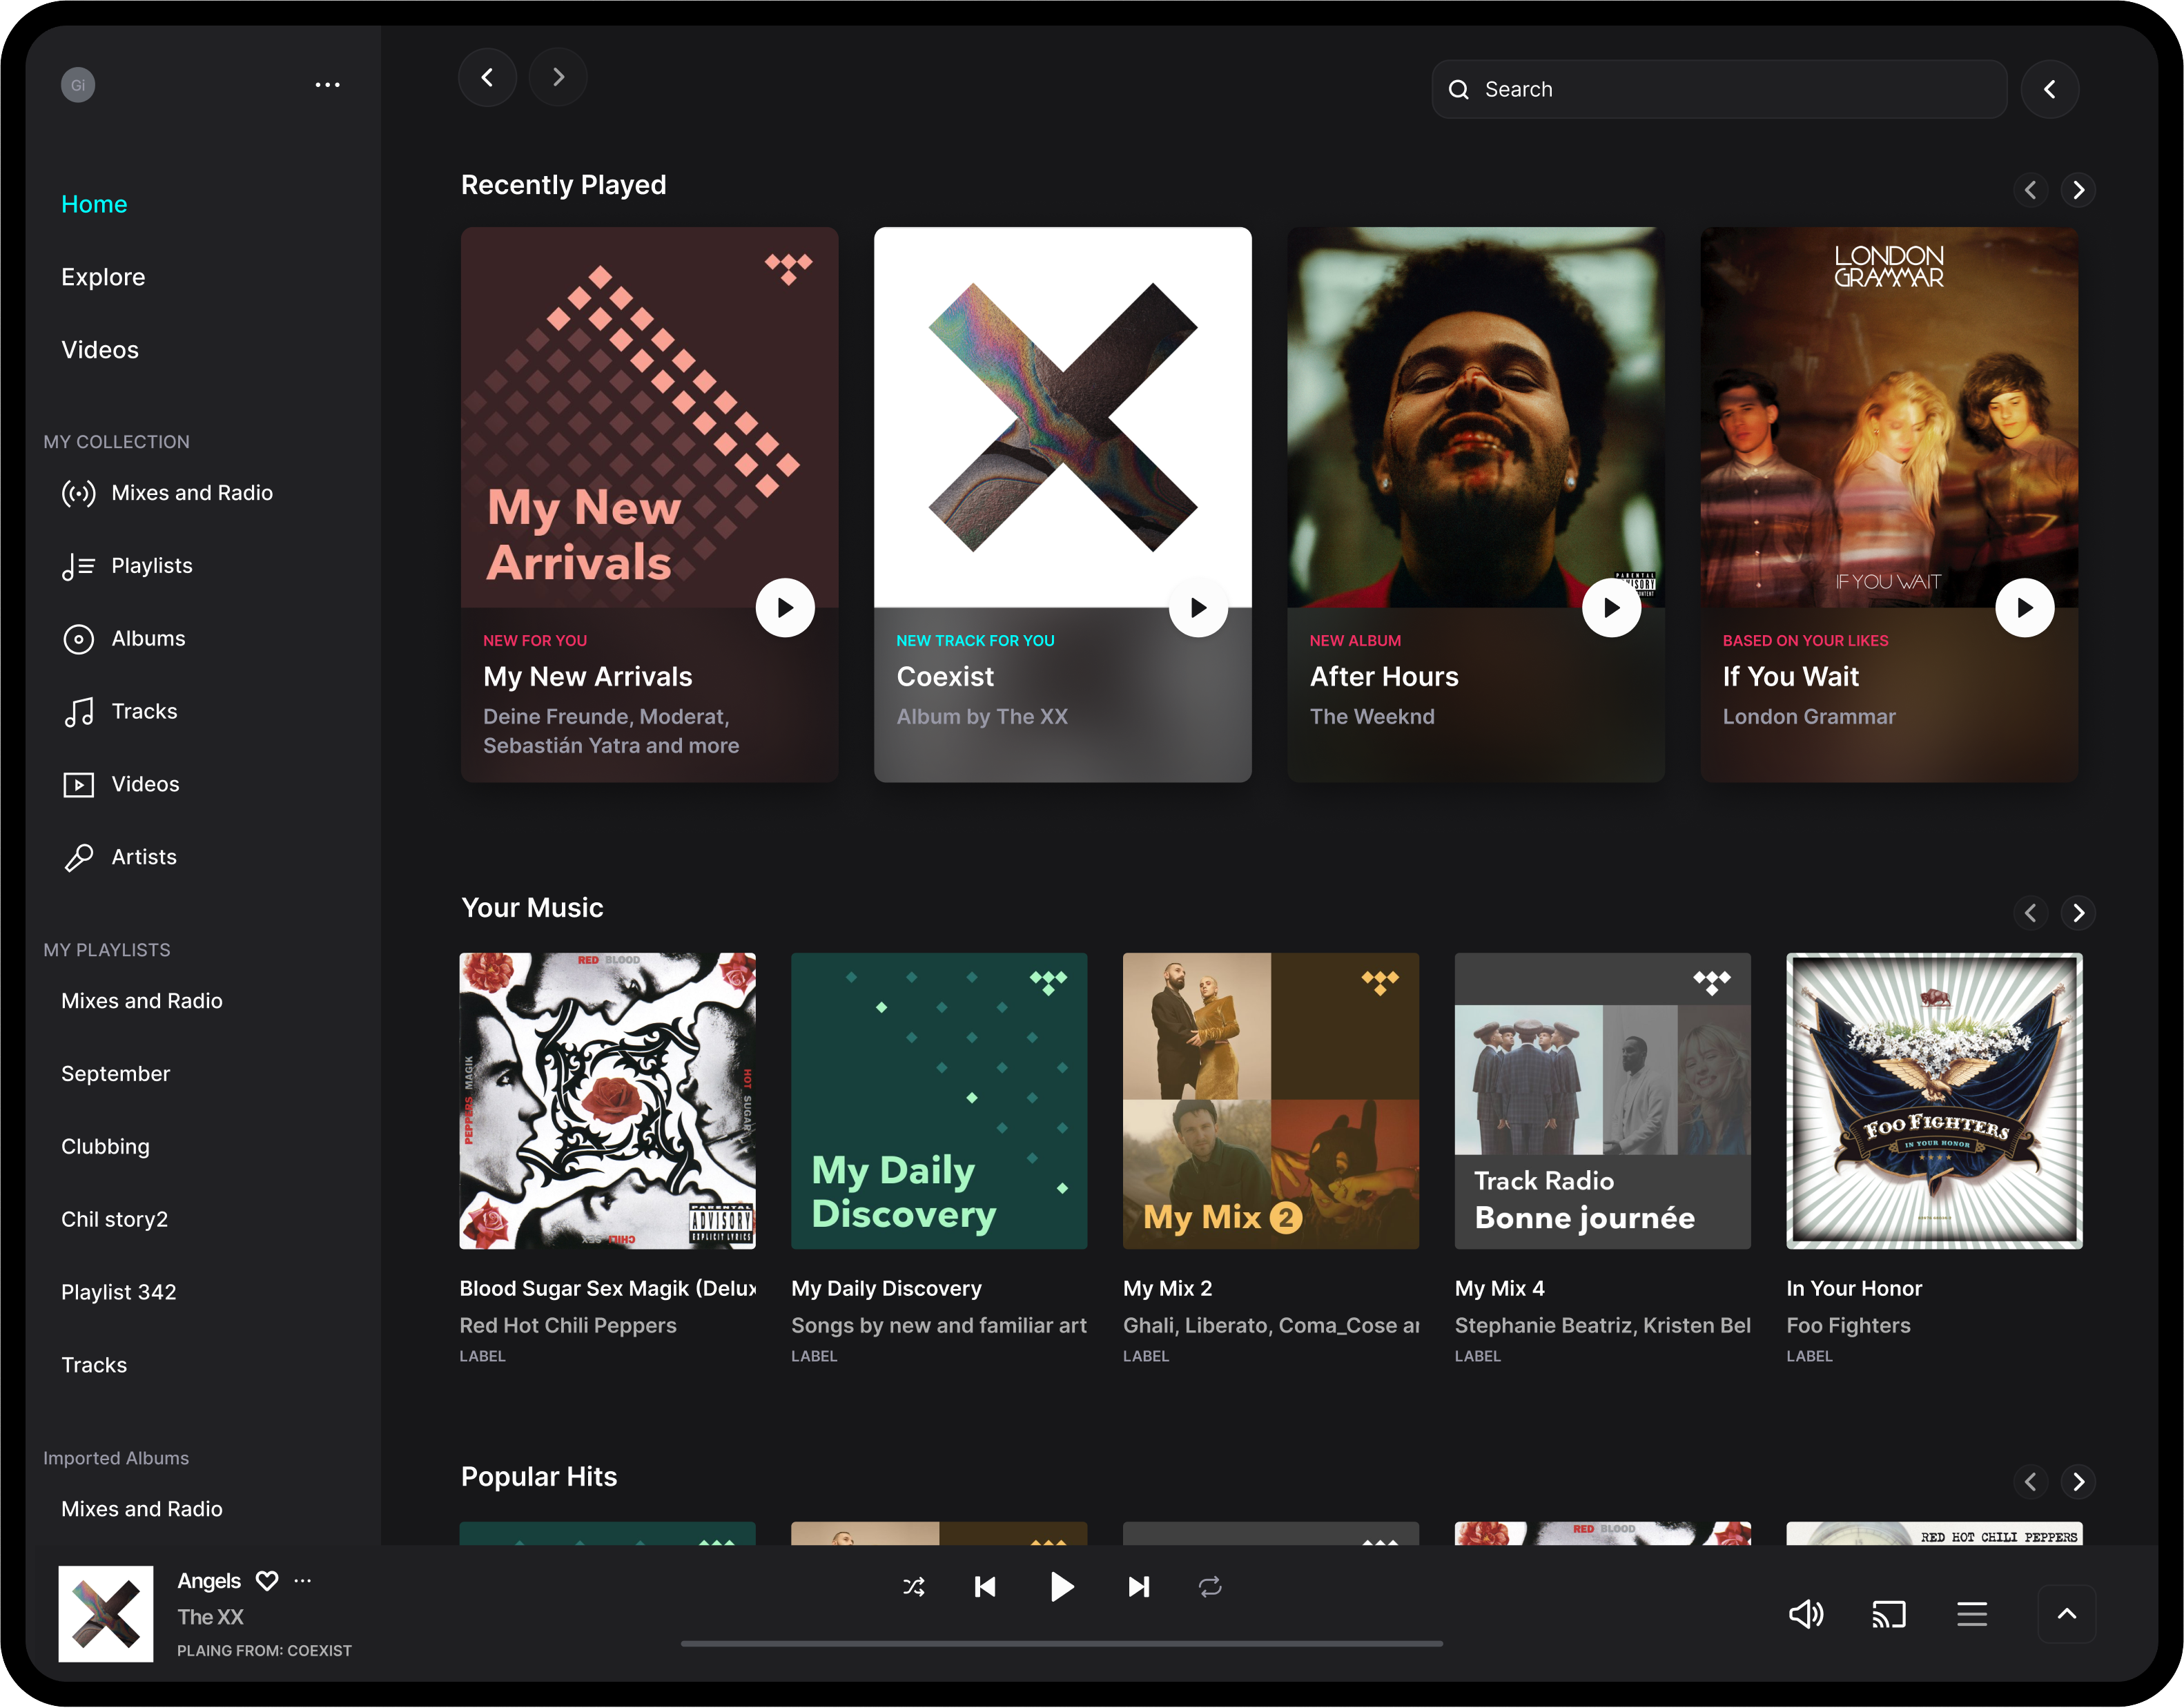Screen dimensions: 2184x1708
Task: Toggle repeat mode
Action: click(1210, 1587)
